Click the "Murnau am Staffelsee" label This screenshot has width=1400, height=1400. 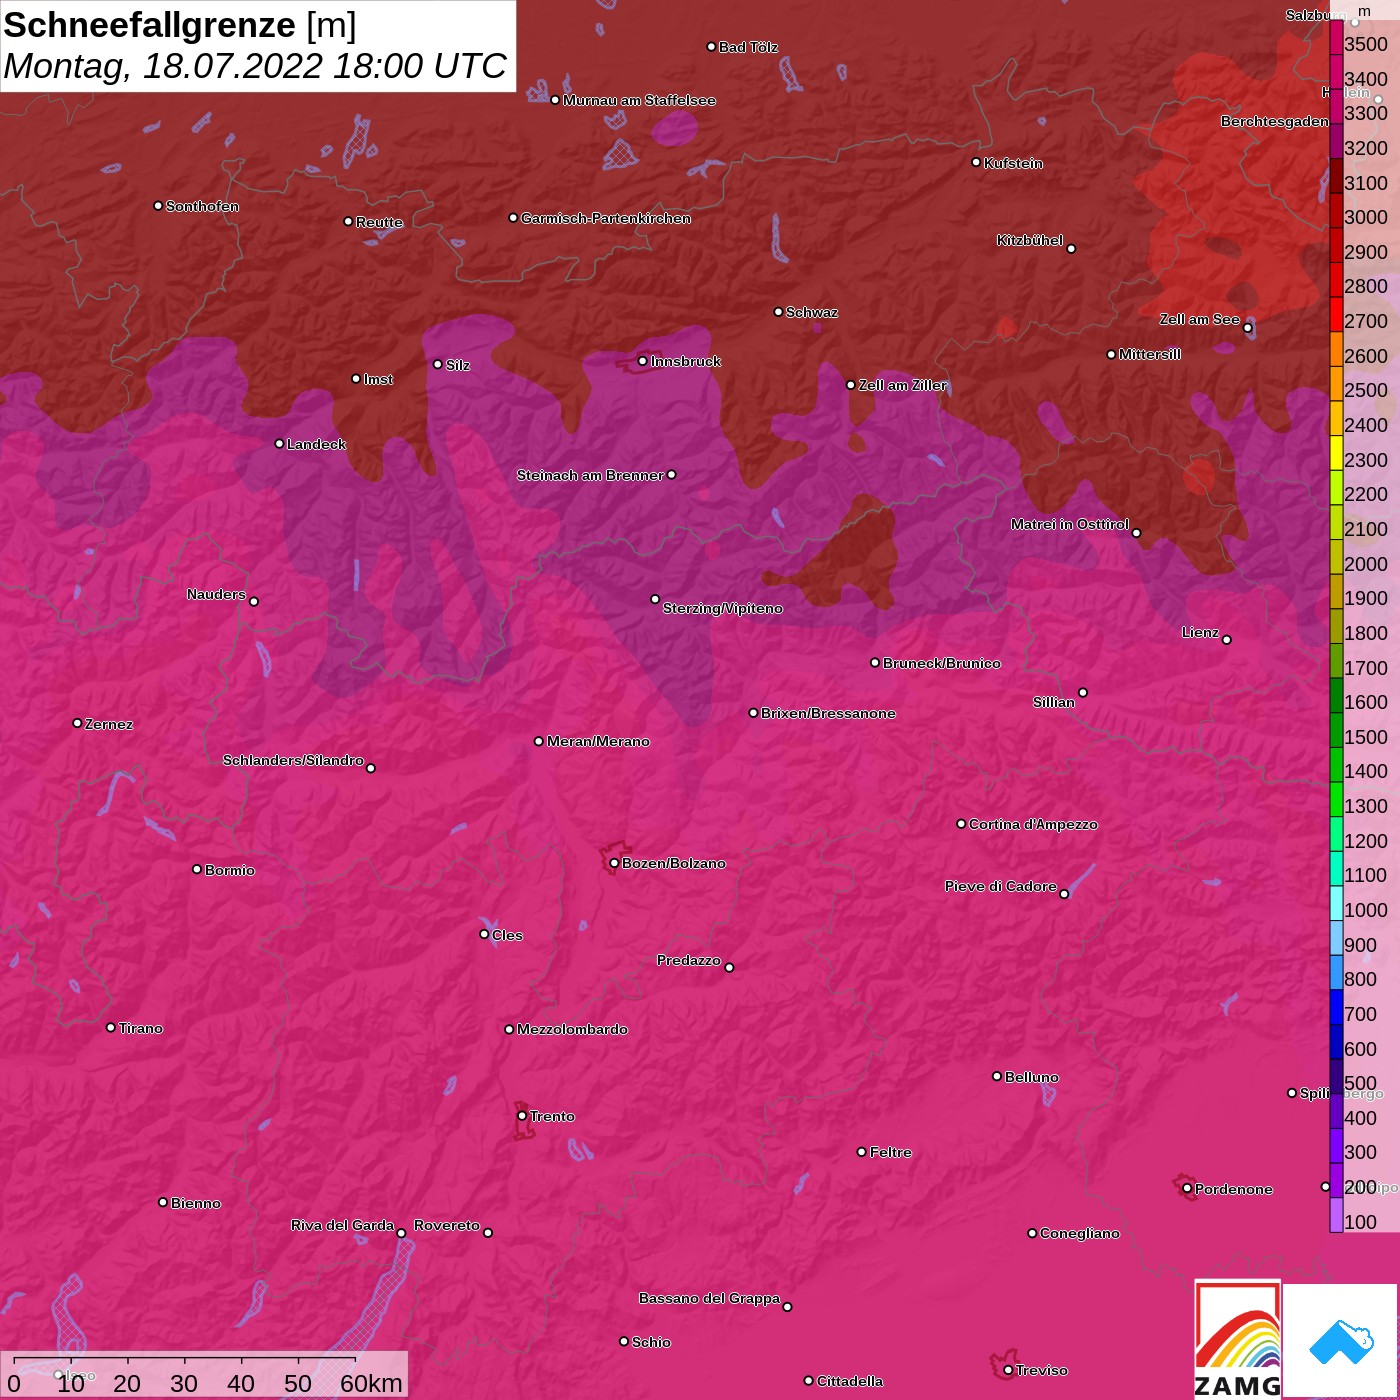click(x=639, y=100)
